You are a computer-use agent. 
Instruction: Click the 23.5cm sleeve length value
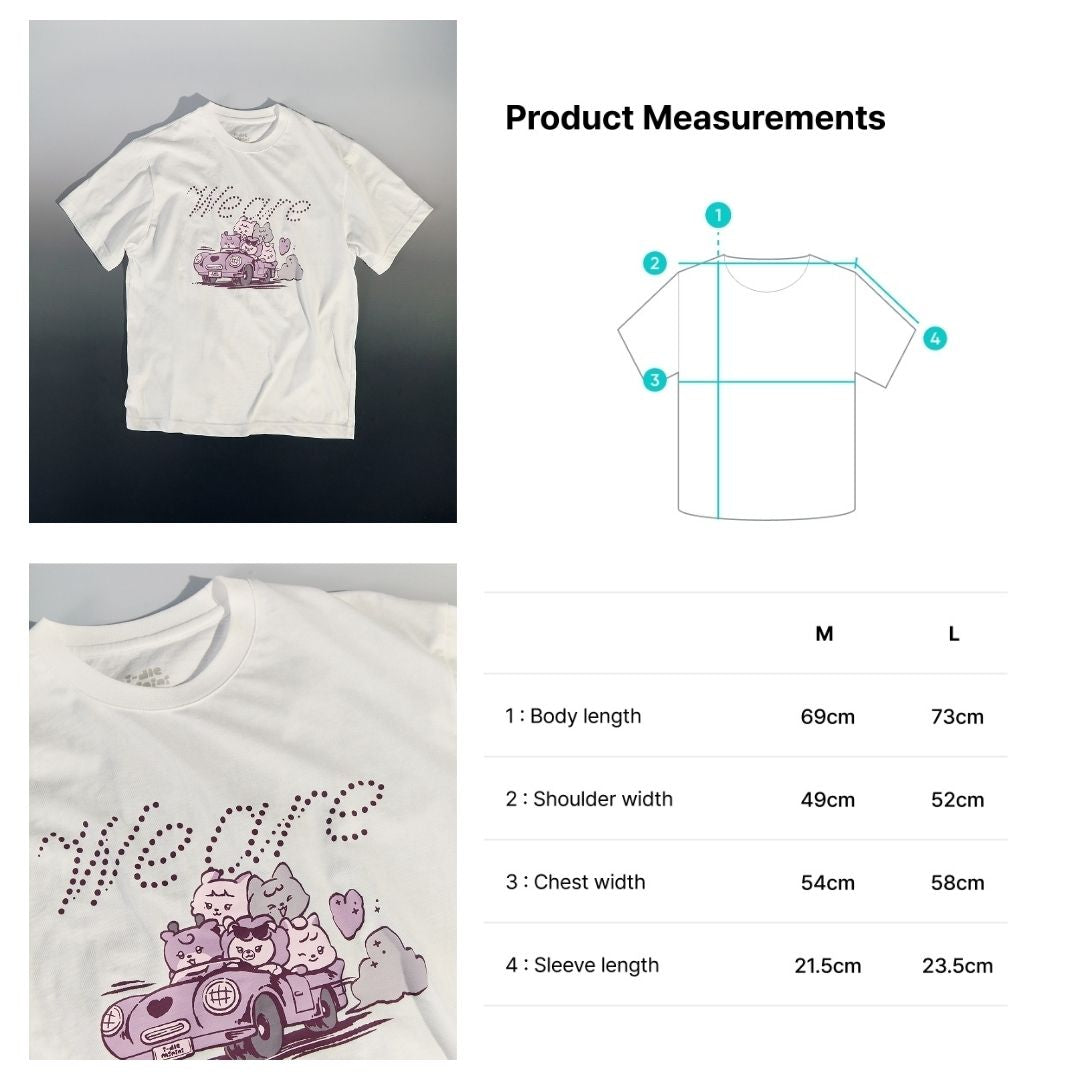[957, 966]
